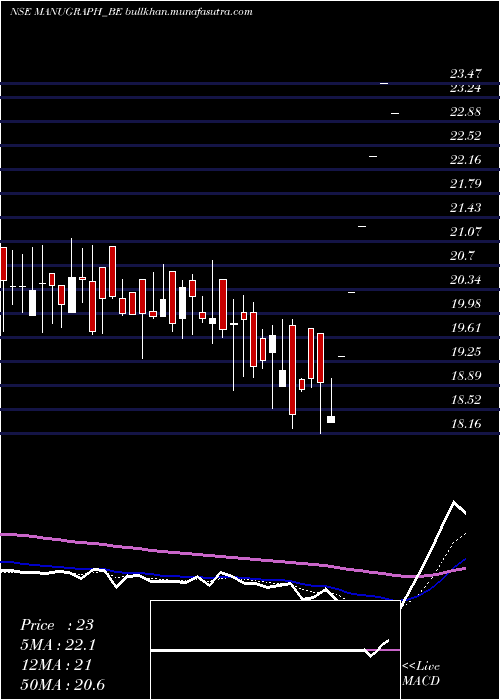This screenshot has height=700, width=500.
Task: Click the <<Live MACD label
Action: pos(421,674)
